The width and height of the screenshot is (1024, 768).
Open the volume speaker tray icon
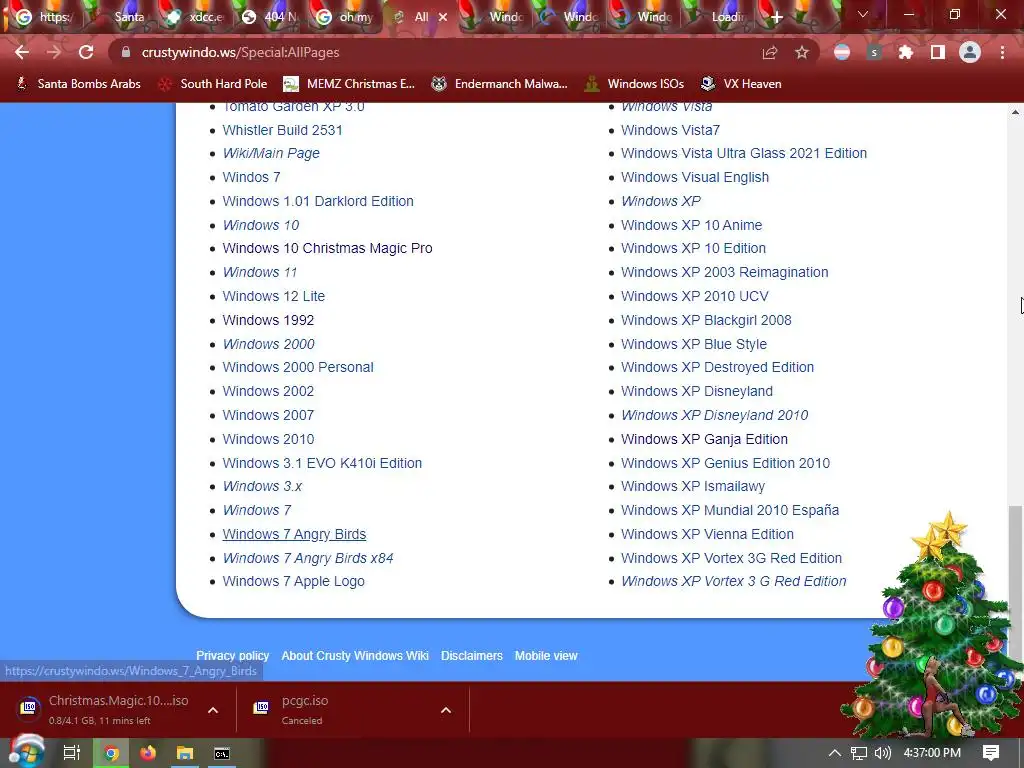pos(882,753)
